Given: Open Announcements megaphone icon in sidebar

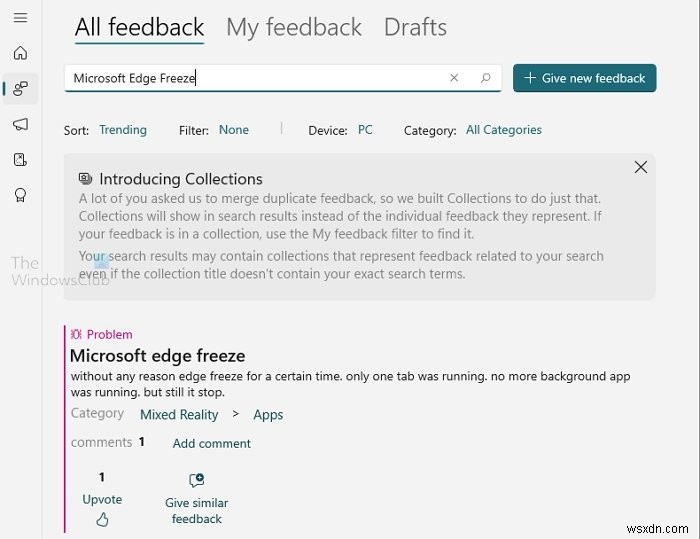Looking at the screenshot, I should pyautogui.click(x=20, y=124).
